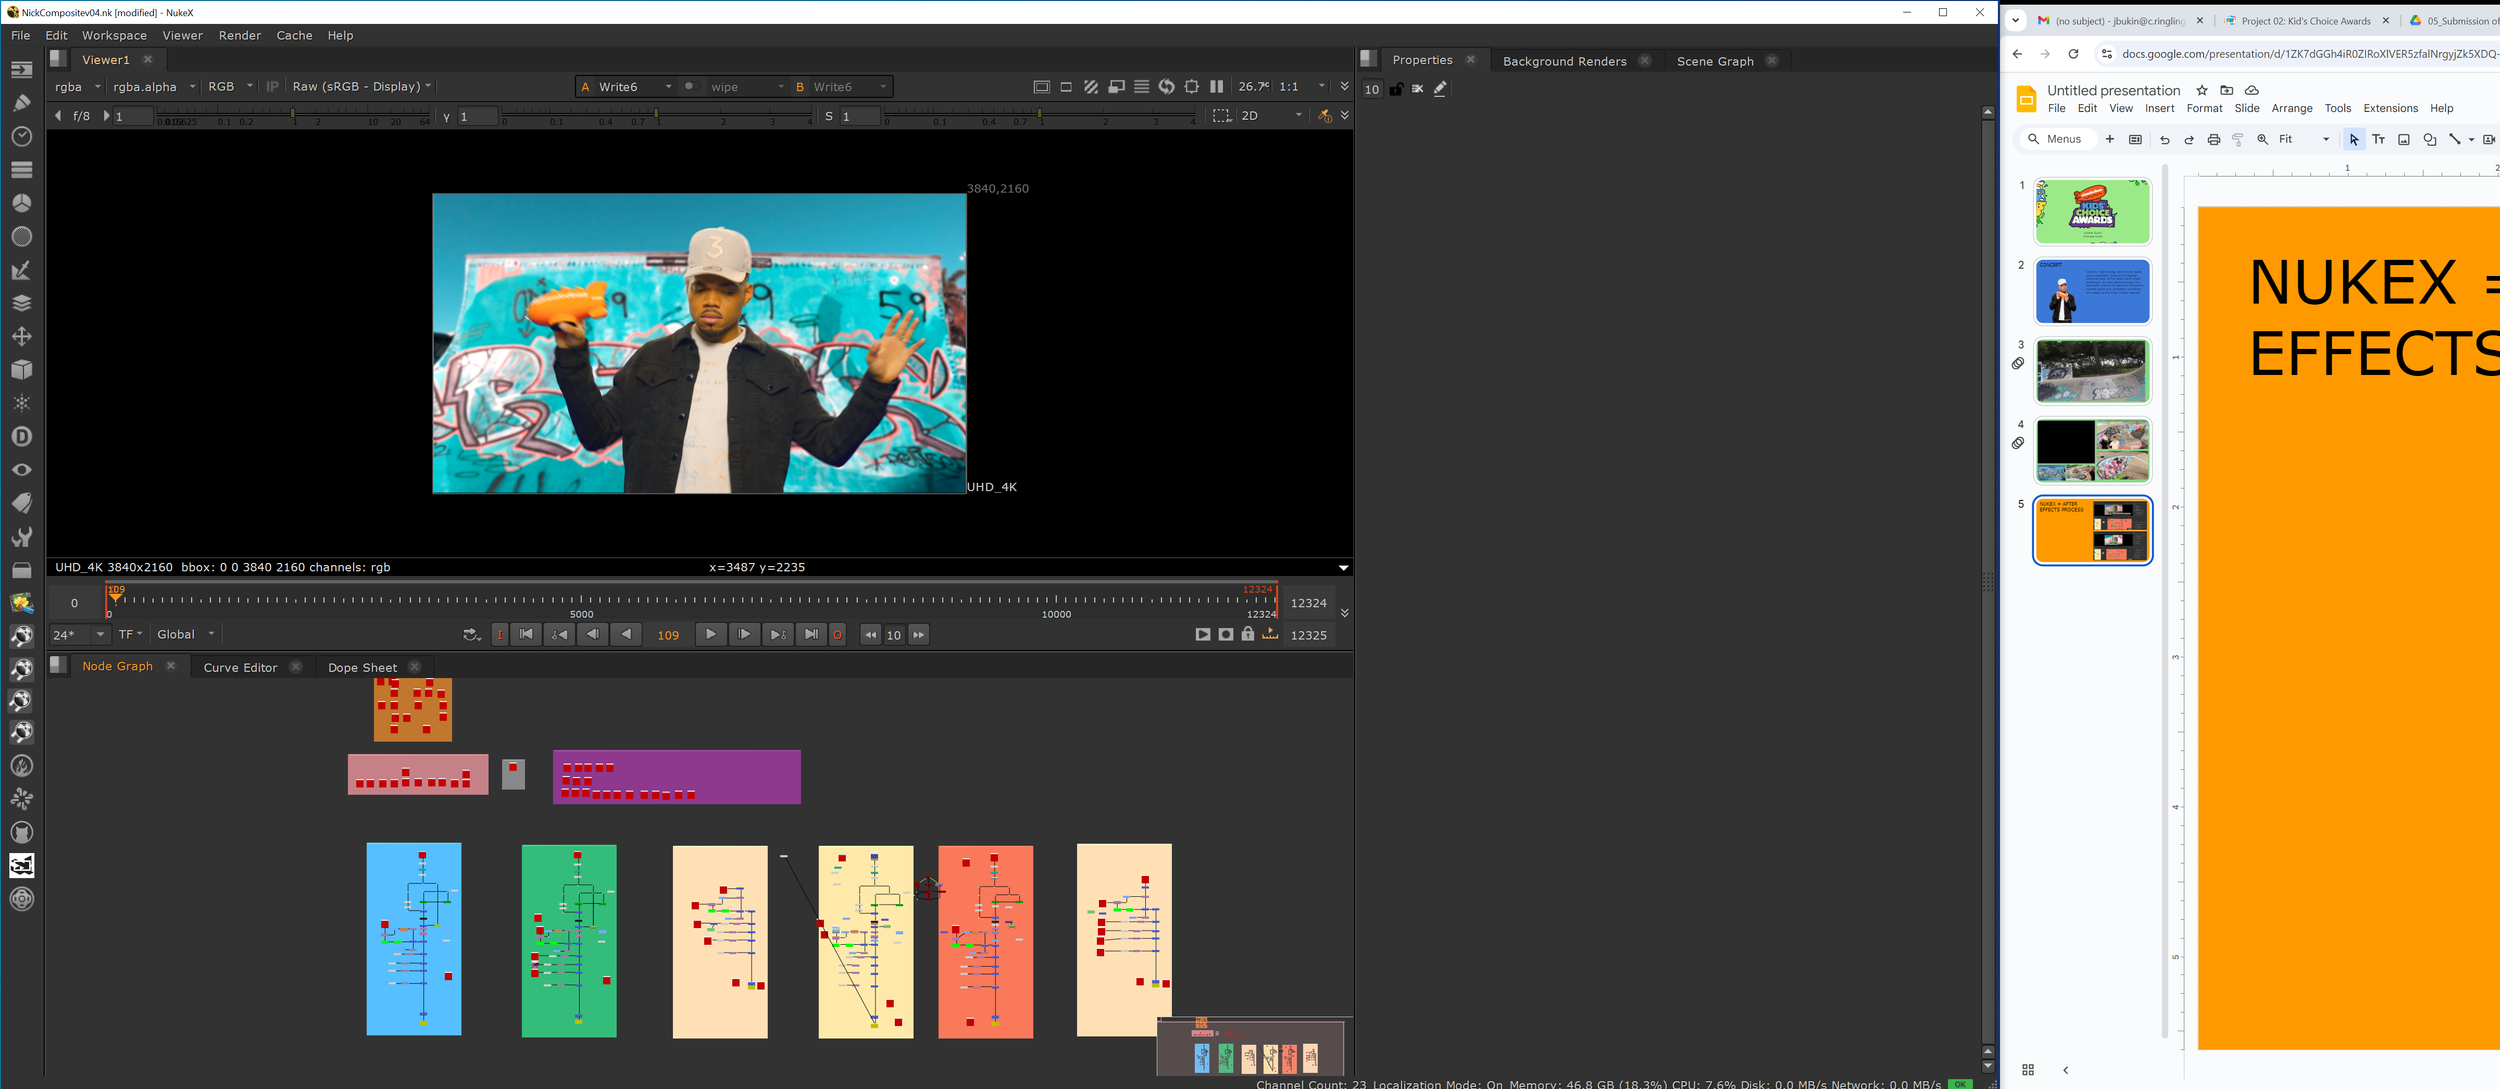Click the color sampler eyedropper info icon
This screenshot has height=1089, width=2500.
point(1325,116)
